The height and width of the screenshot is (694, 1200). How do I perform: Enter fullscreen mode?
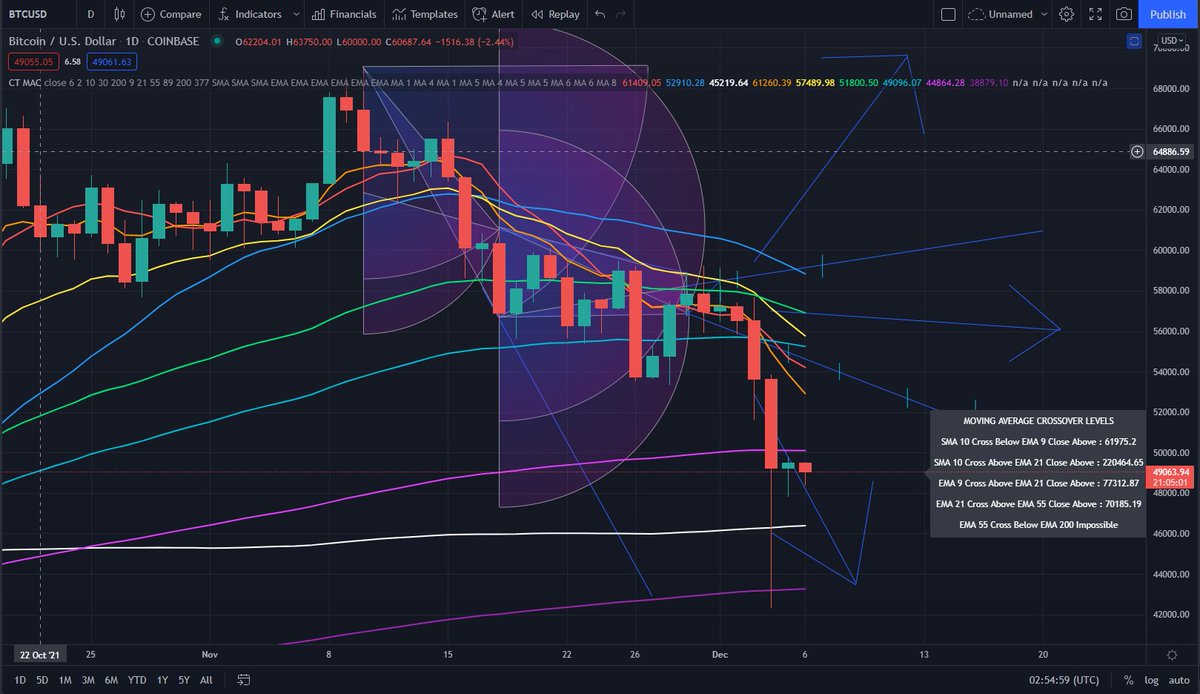pyautogui.click(x=1096, y=14)
